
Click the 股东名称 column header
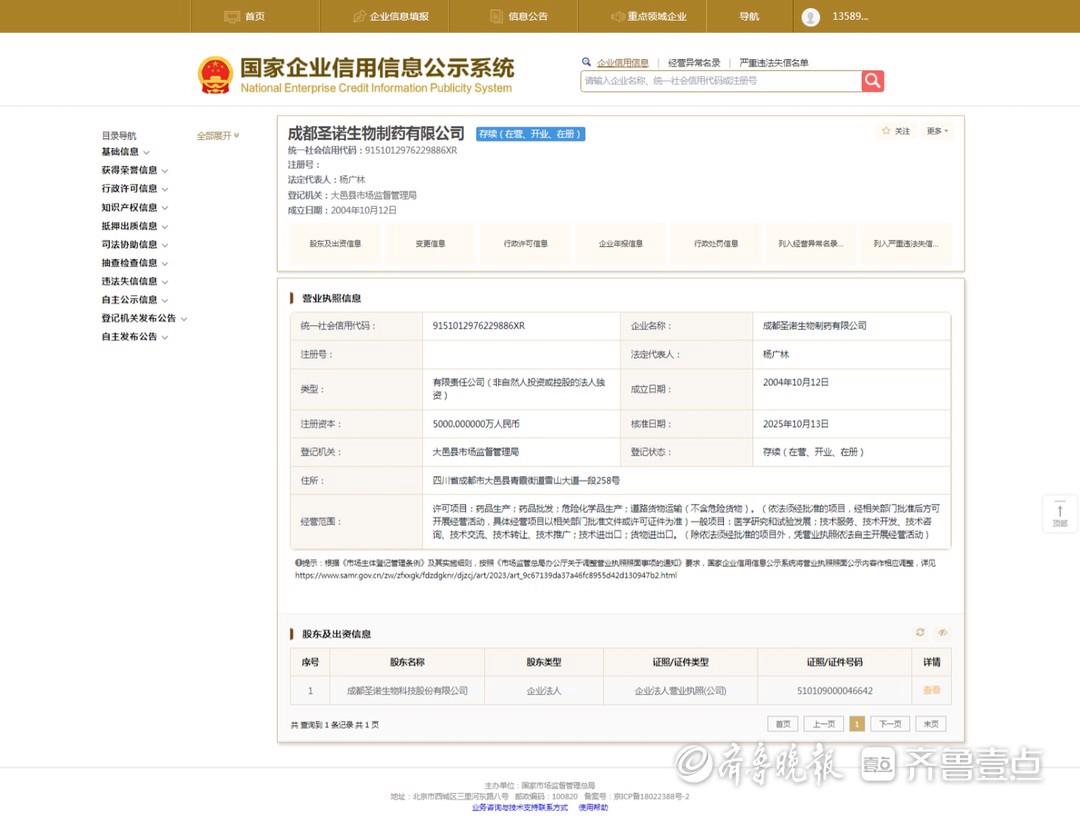pos(407,662)
